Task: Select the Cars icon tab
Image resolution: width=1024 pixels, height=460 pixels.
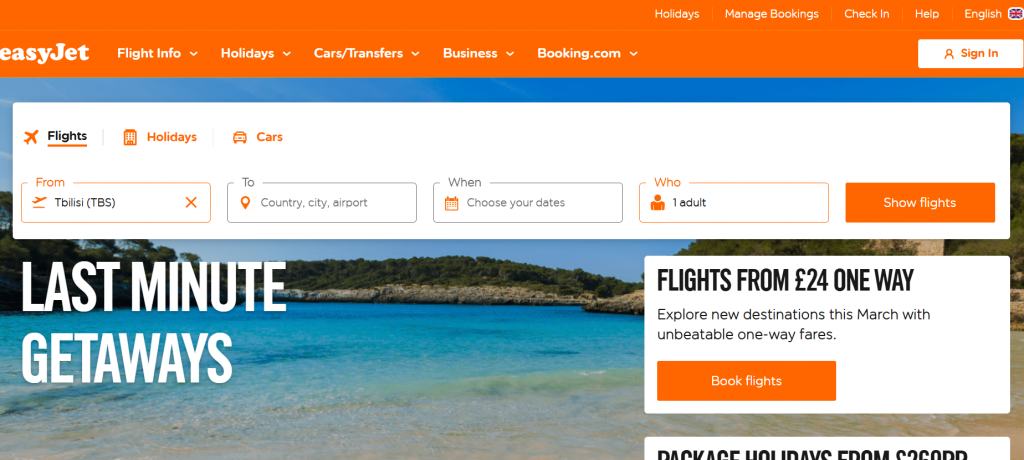Action: pos(240,137)
